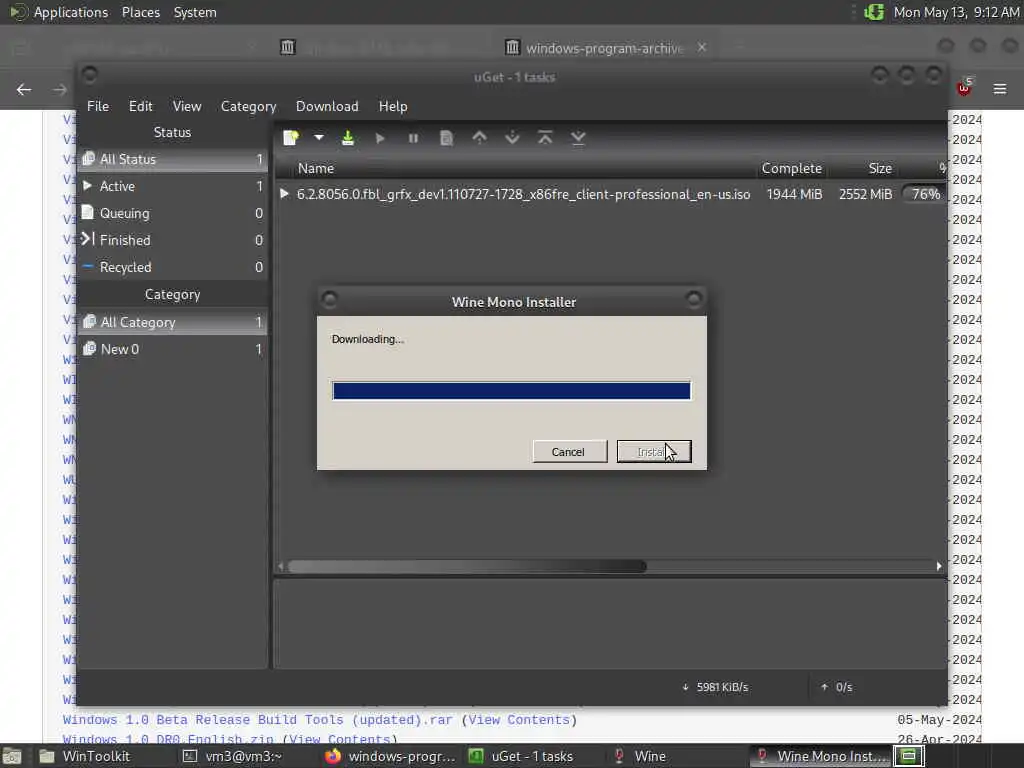Switch to Wine Mono Inst... taskbar item
1024x768 pixels.
click(822, 756)
